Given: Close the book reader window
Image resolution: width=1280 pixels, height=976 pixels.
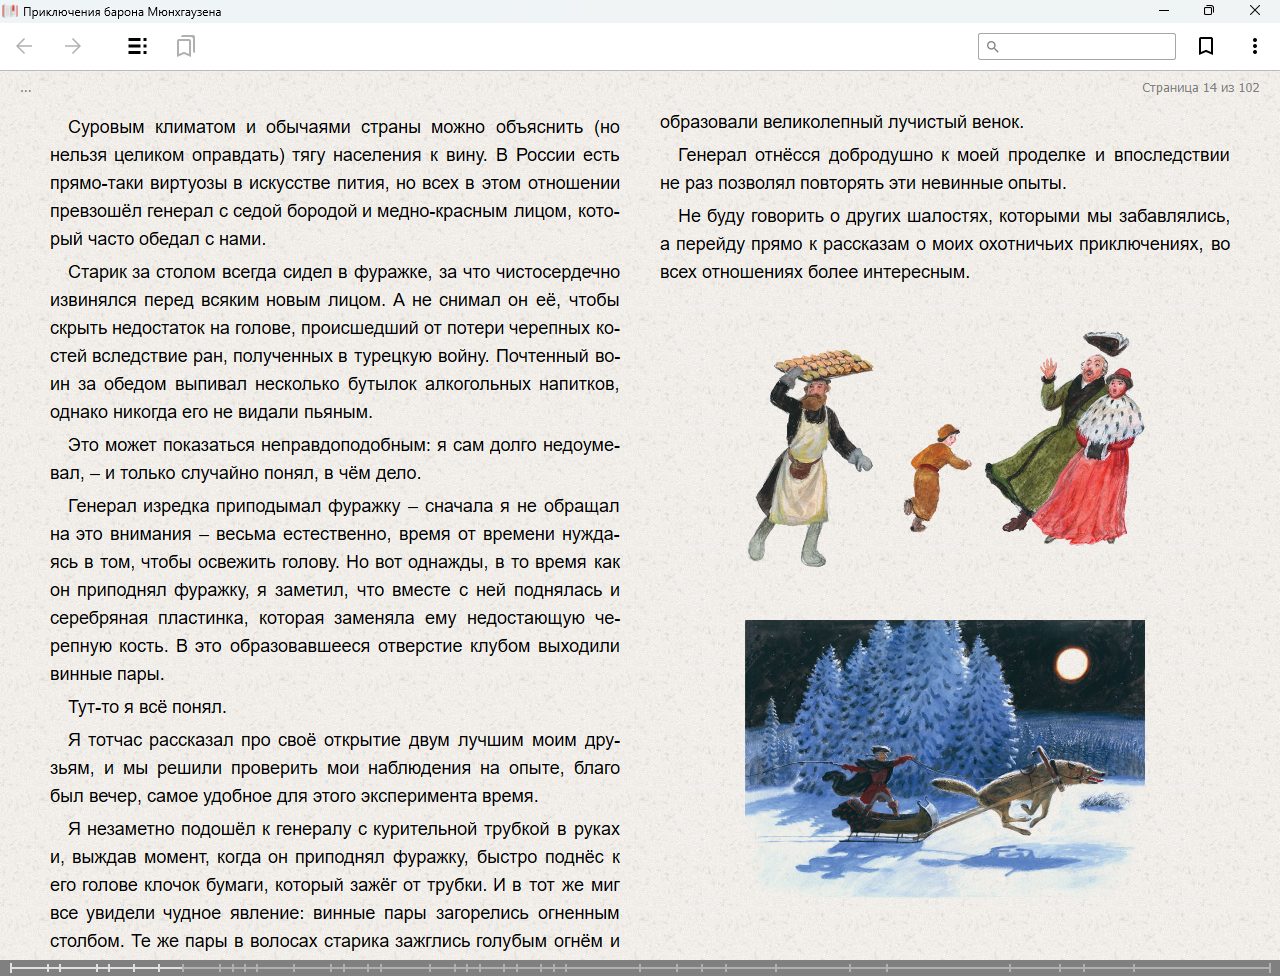Looking at the screenshot, I should [1255, 11].
